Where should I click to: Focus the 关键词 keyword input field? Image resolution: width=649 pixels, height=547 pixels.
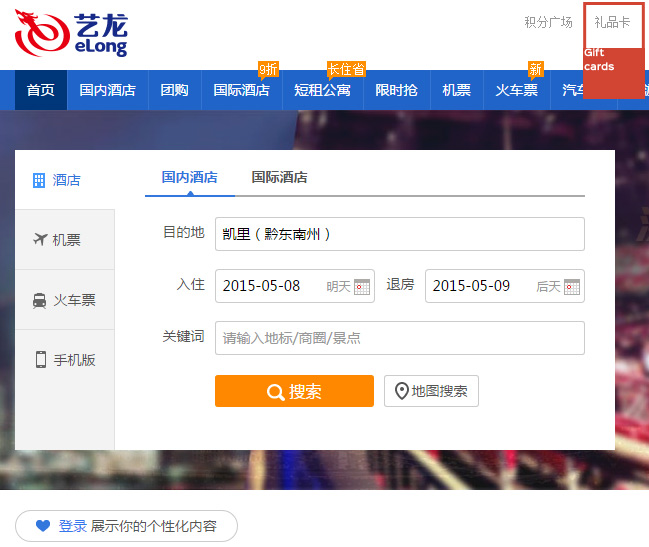pyautogui.click(x=399, y=338)
